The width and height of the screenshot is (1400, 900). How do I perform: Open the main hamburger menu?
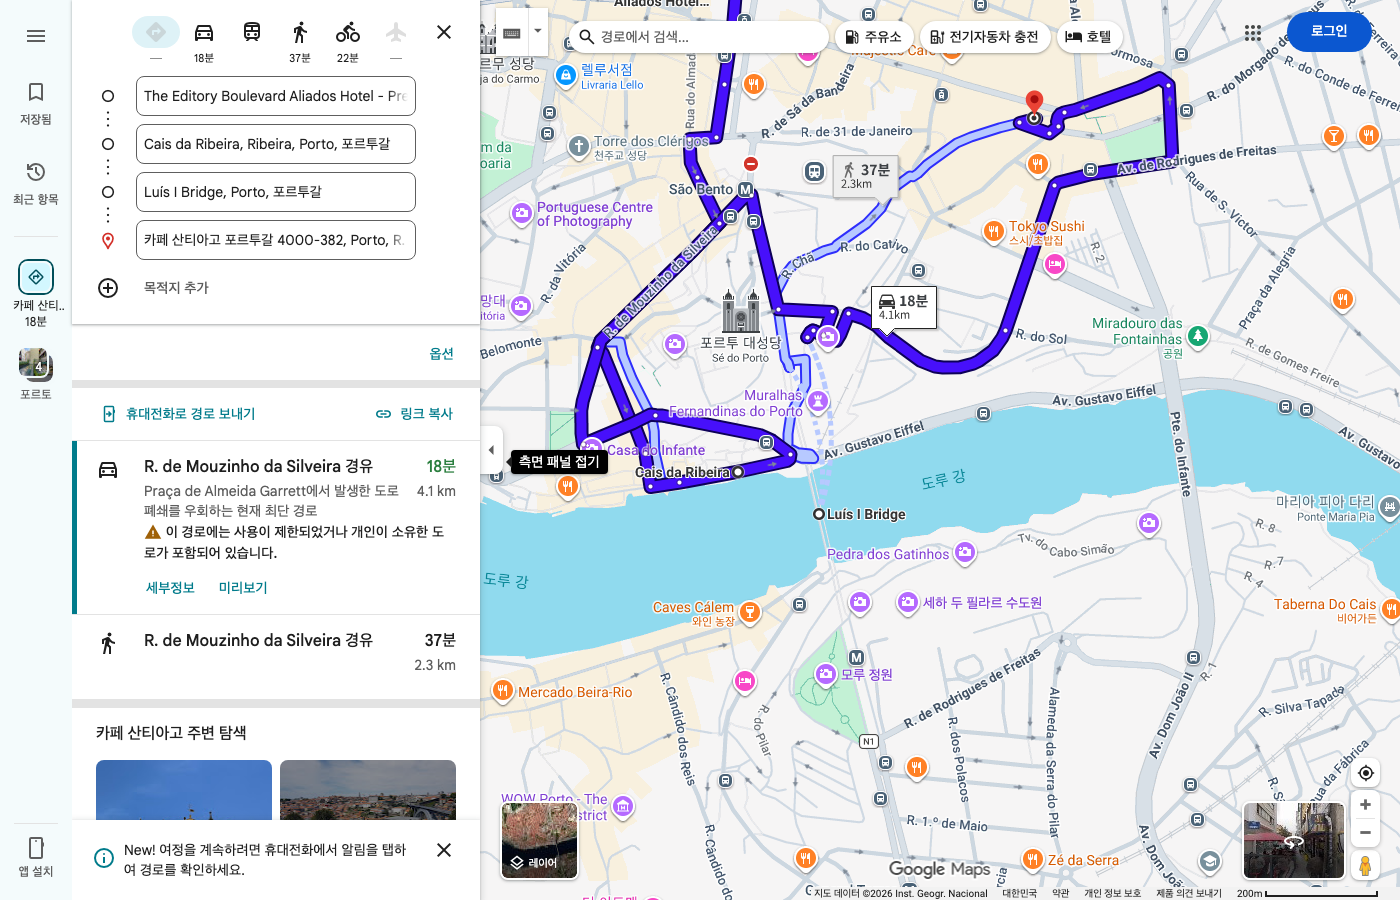tap(36, 36)
